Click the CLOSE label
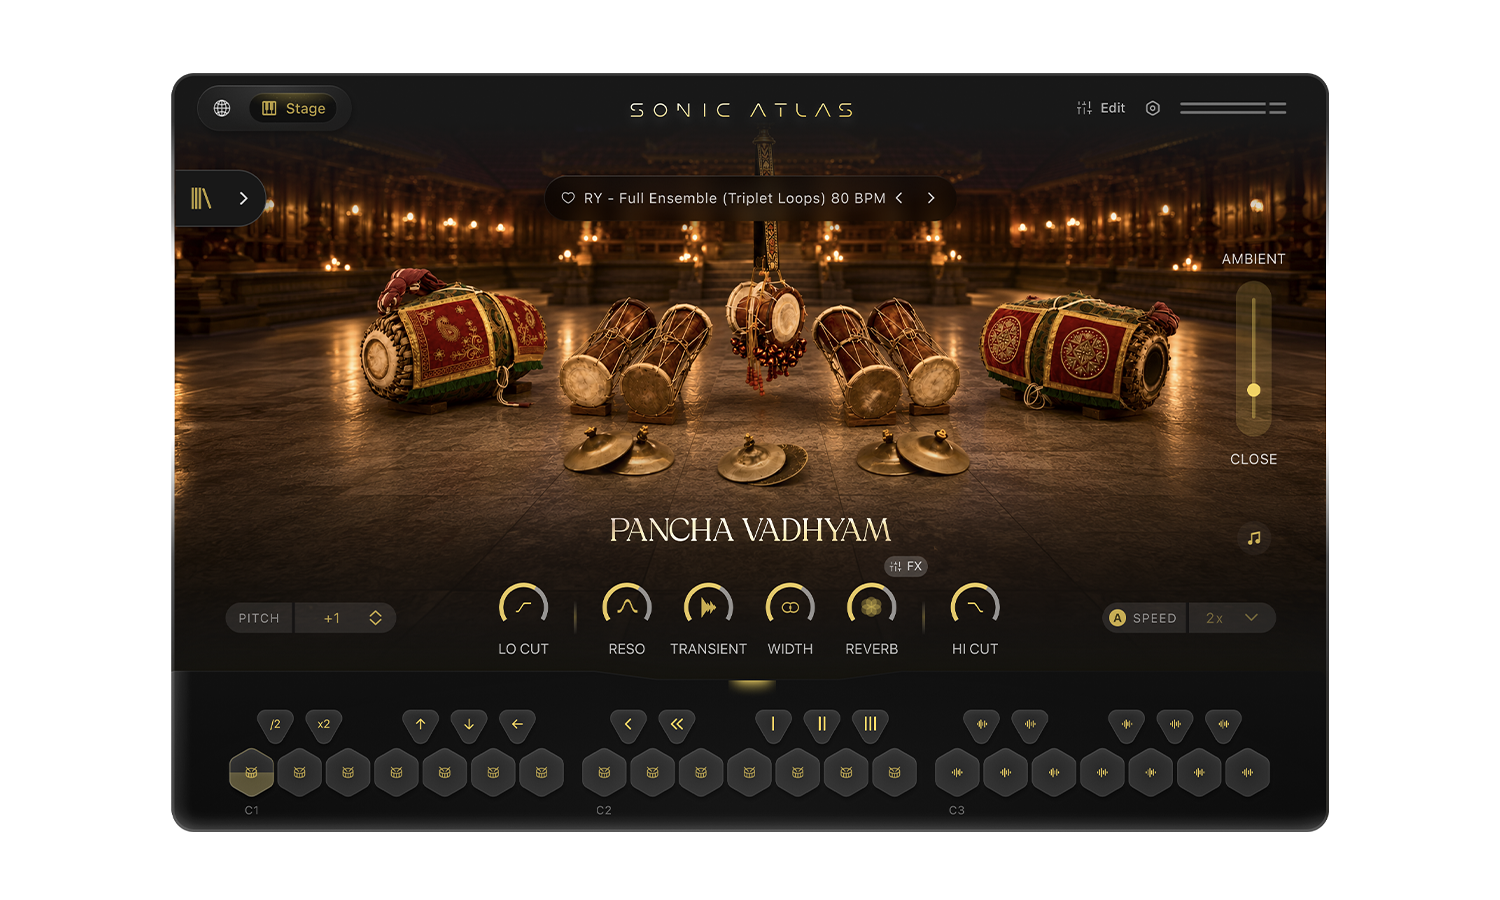This screenshot has width=1500, height=900. pos(1254,459)
